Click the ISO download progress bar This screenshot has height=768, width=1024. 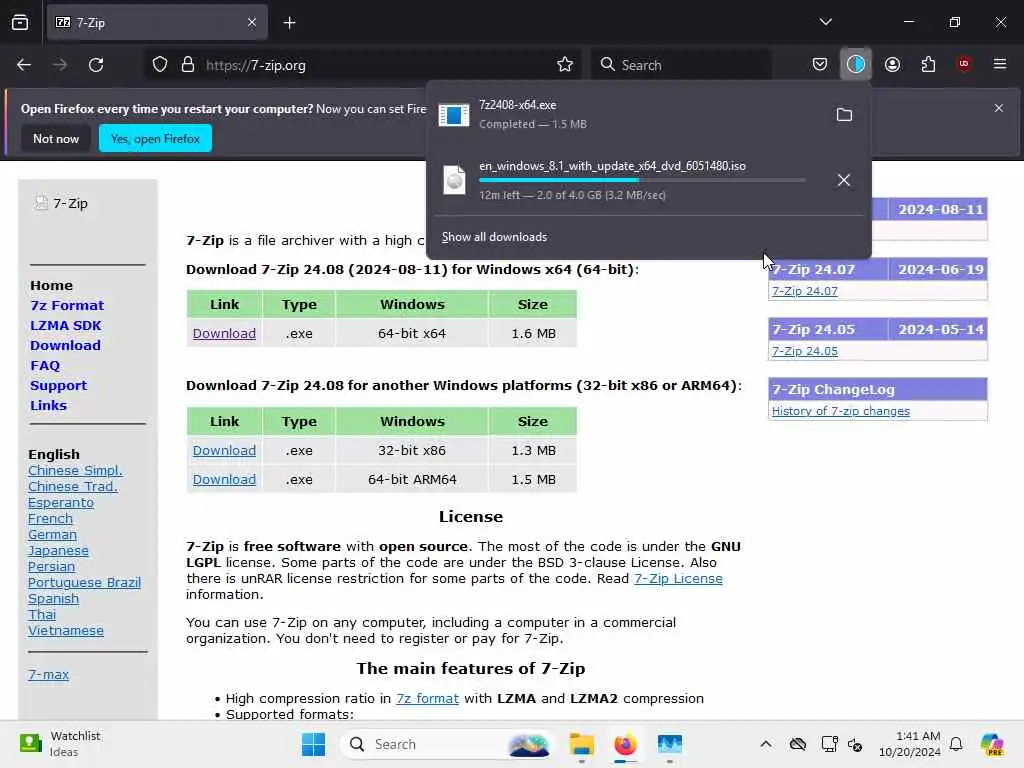pyautogui.click(x=642, y=180)
